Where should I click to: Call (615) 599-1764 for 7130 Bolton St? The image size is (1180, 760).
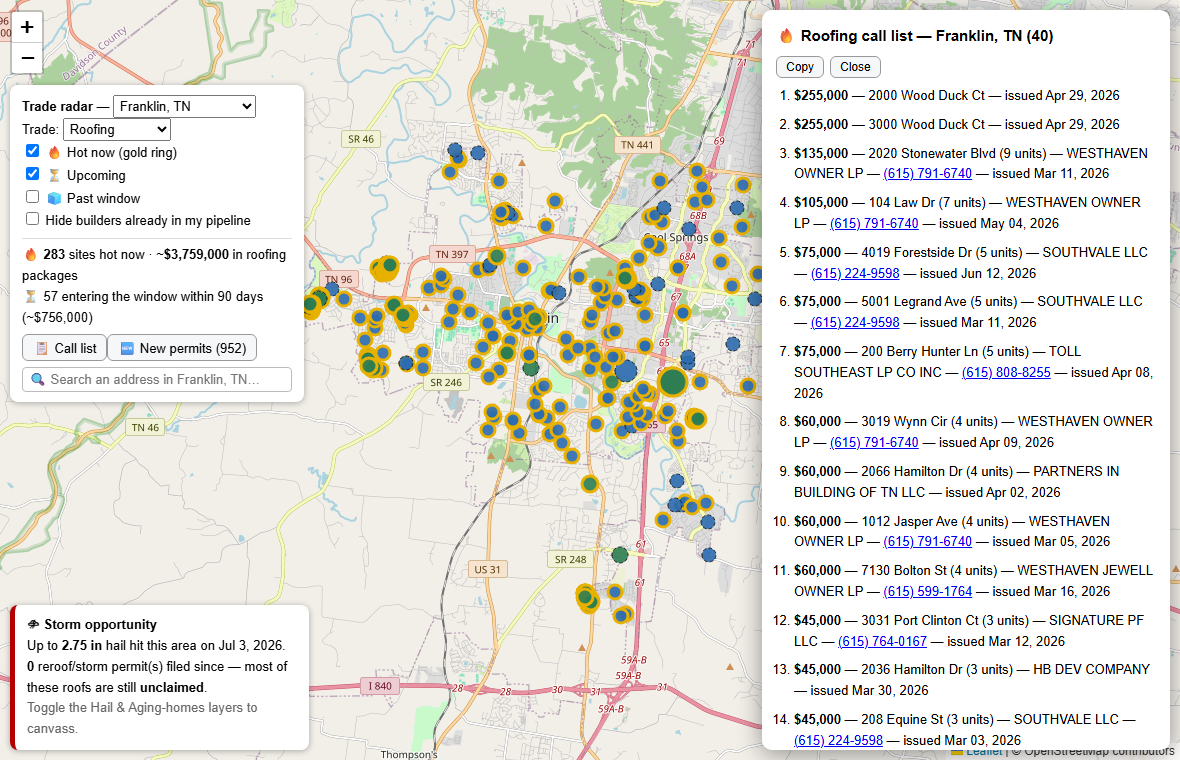pos(927,591)
